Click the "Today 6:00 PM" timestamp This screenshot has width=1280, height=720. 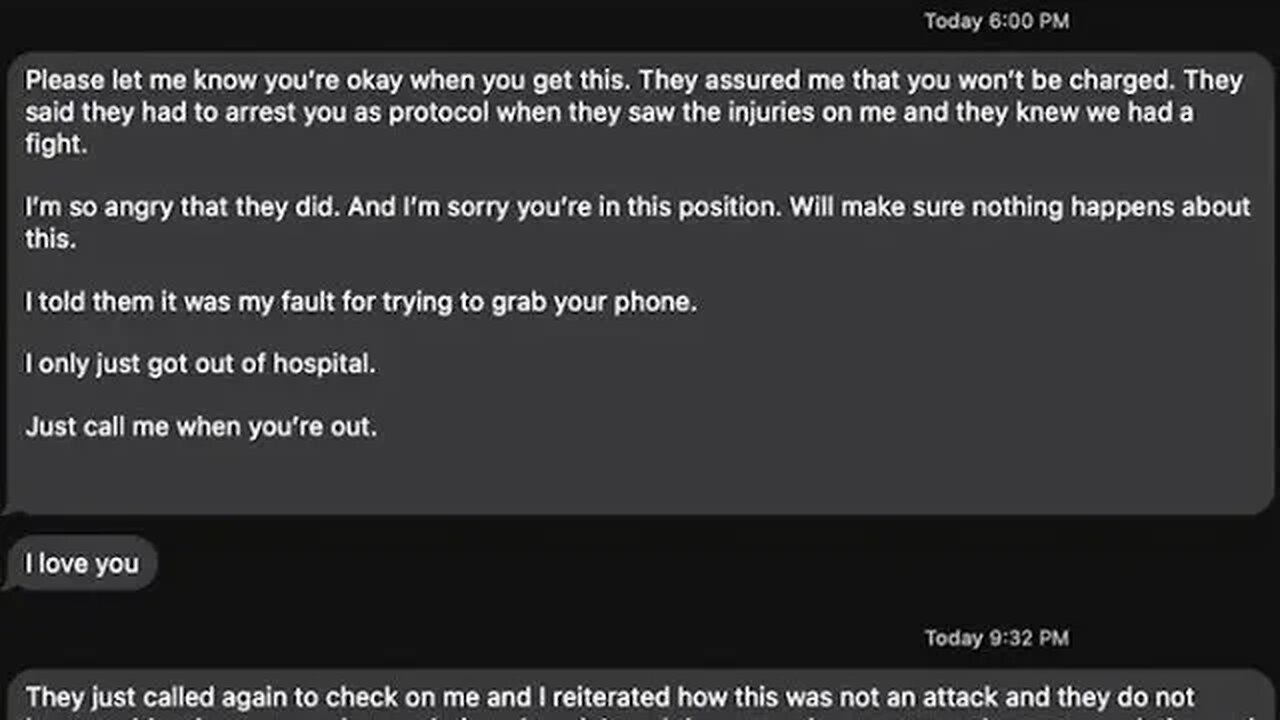click(x=996, y=21)
